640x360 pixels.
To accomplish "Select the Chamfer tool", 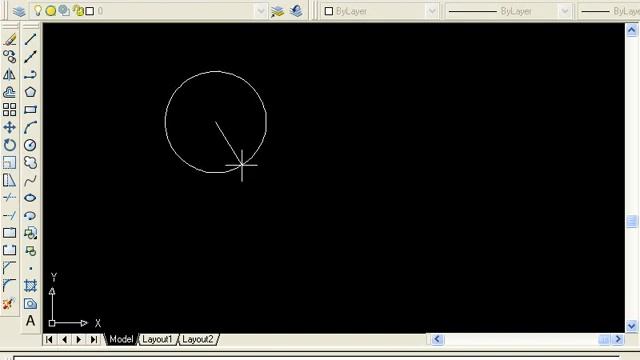I will pos(9,267).
